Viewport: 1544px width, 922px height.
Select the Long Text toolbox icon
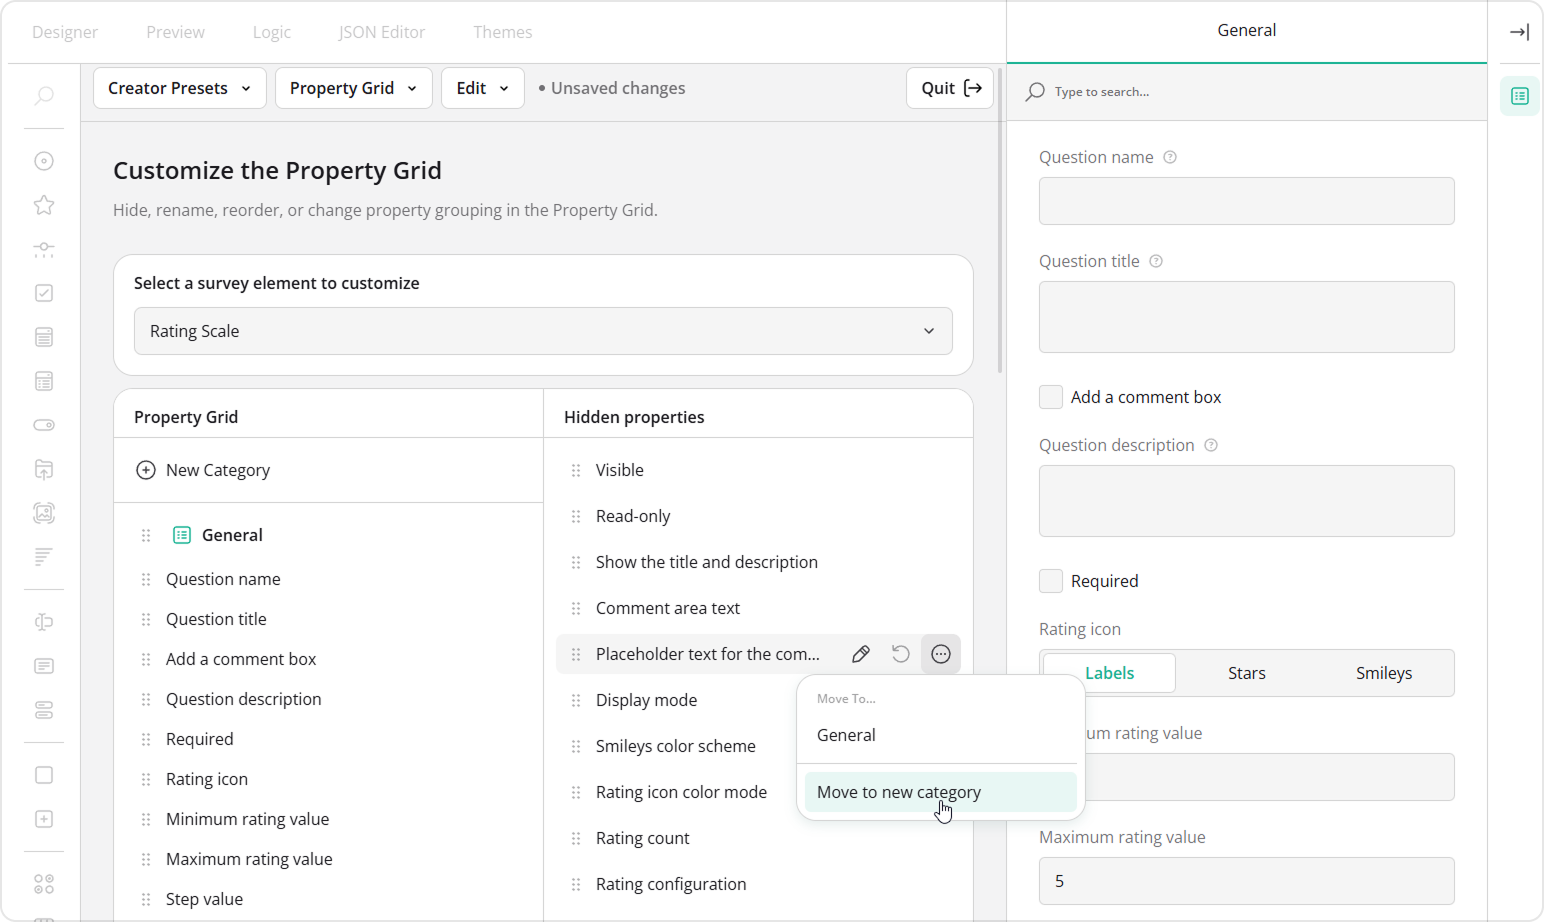(44, 666)
